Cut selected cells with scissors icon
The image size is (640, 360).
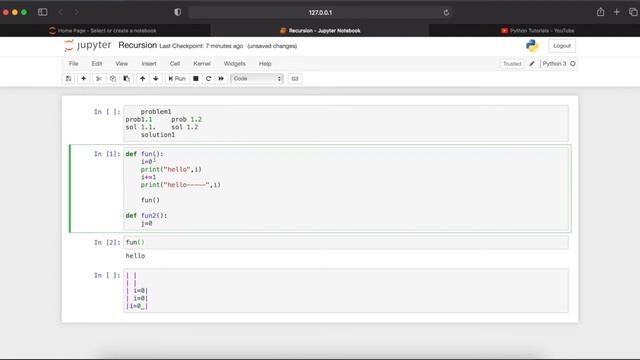[x=99, y=78]
